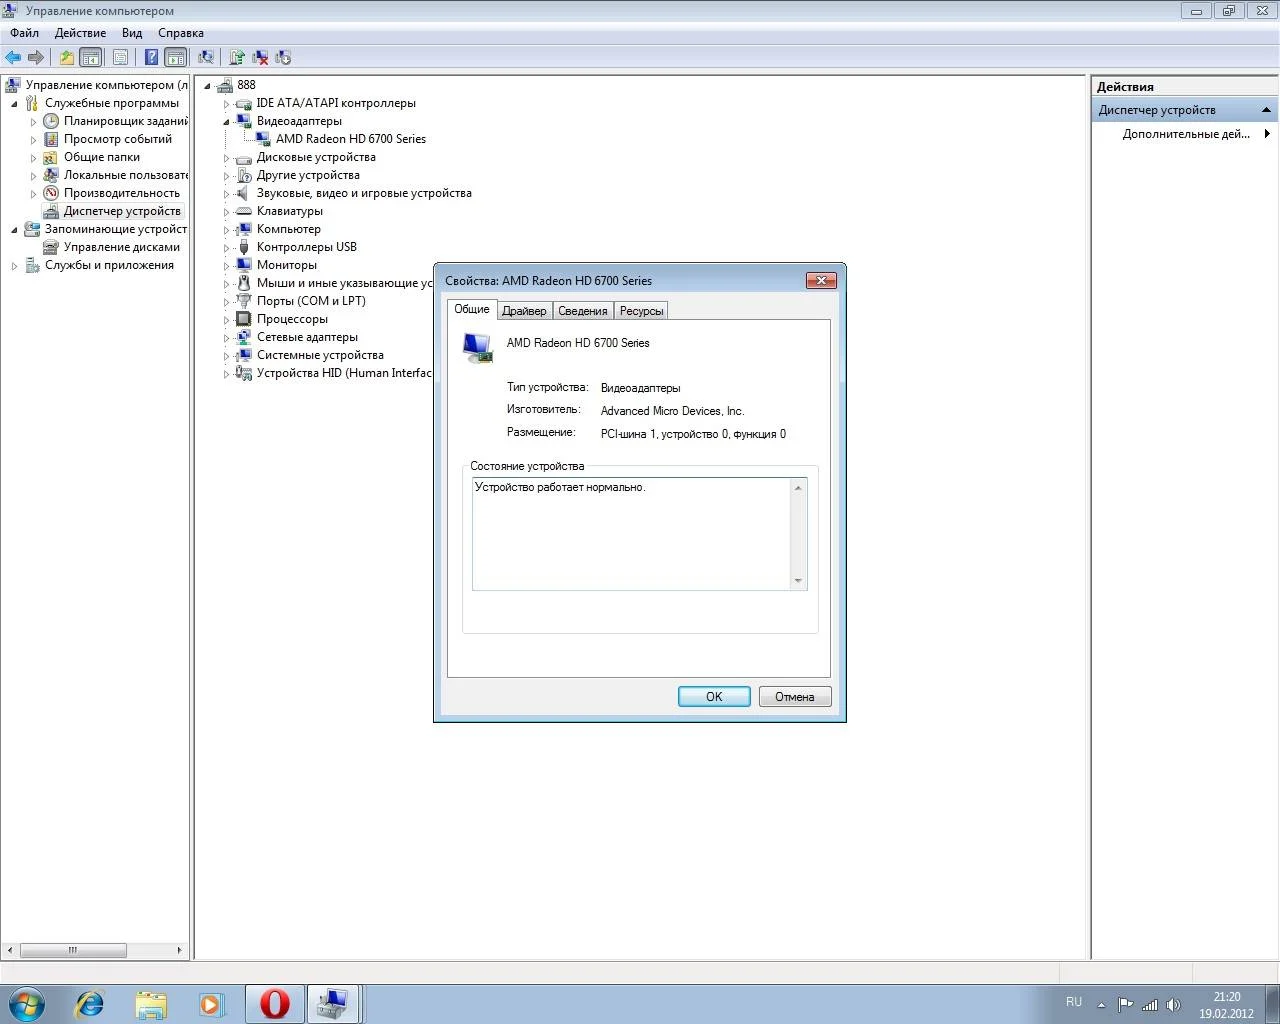
Task: Show hidden tray icons arrow
Action: pos(1101,1005)
